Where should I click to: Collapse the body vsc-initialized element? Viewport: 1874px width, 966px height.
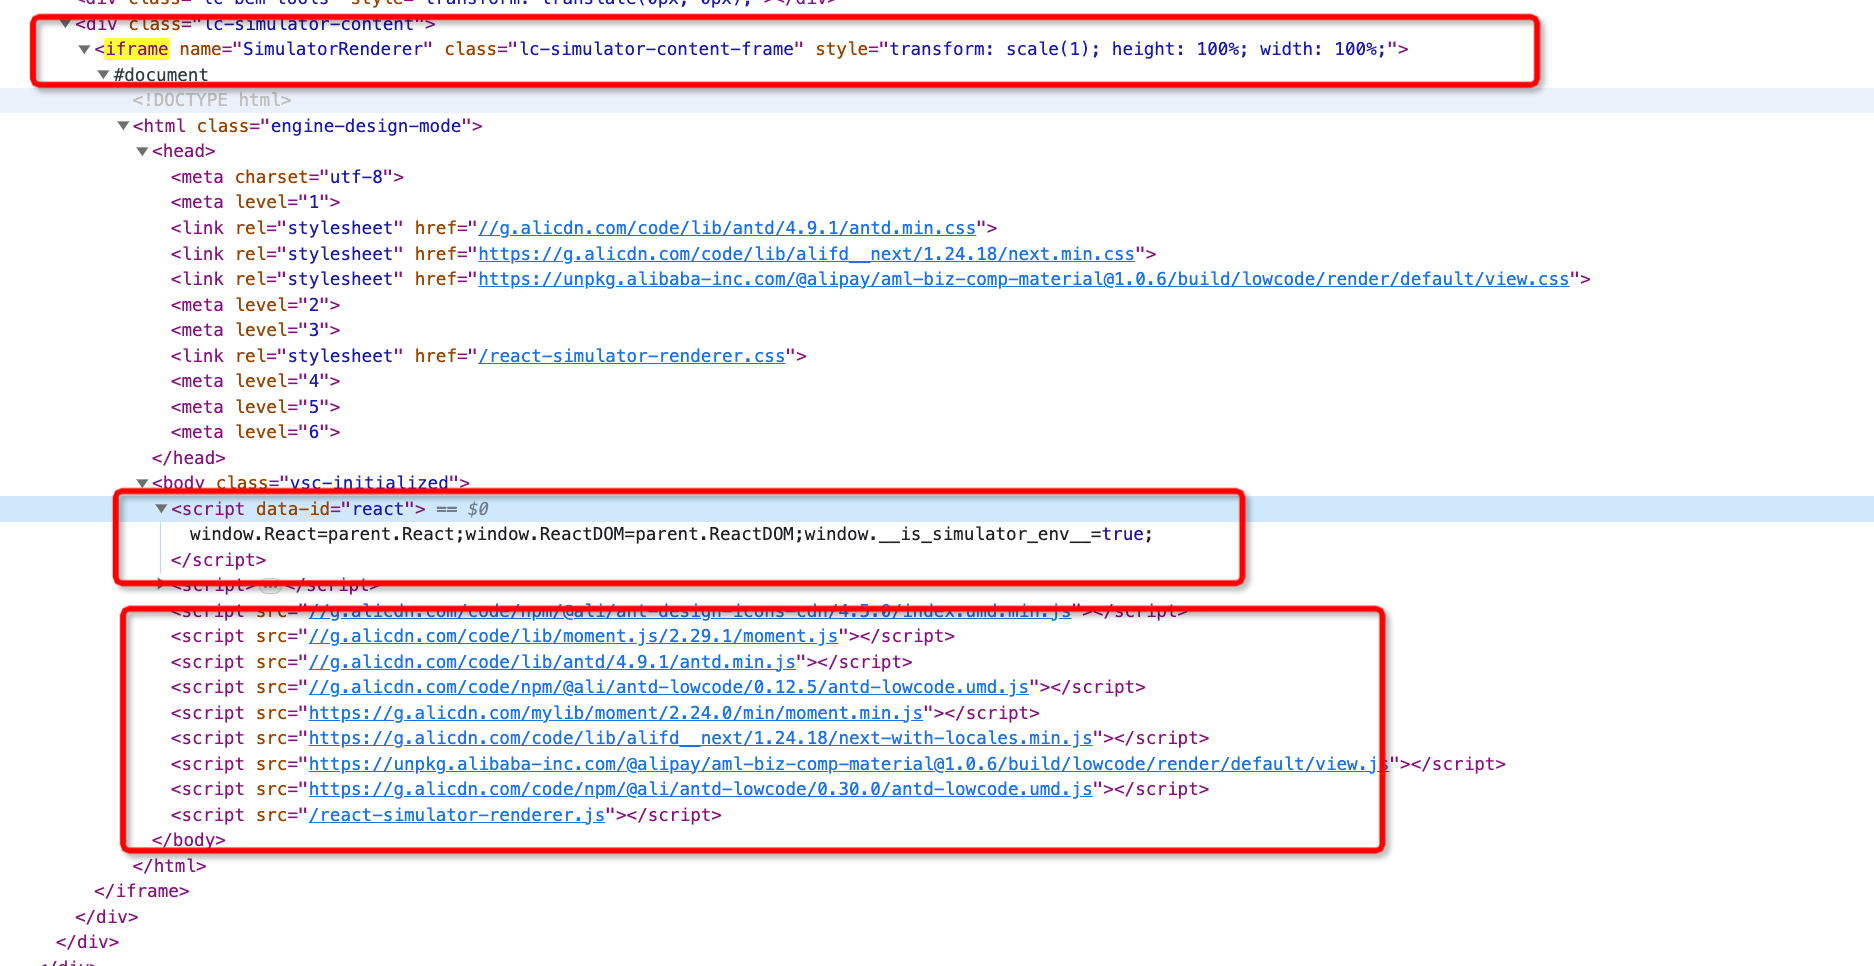[x=142, y=482]
